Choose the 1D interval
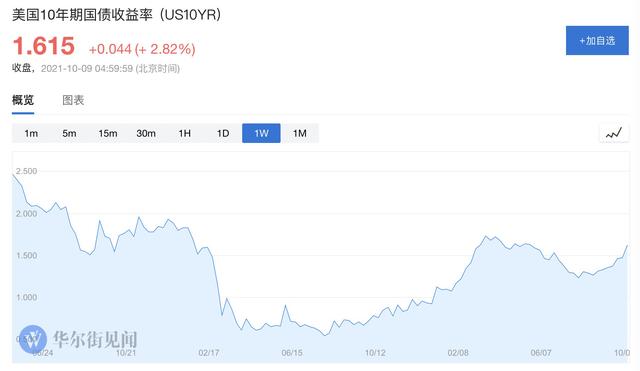This screenshot has height=371, width=640. tap(223, 133)
